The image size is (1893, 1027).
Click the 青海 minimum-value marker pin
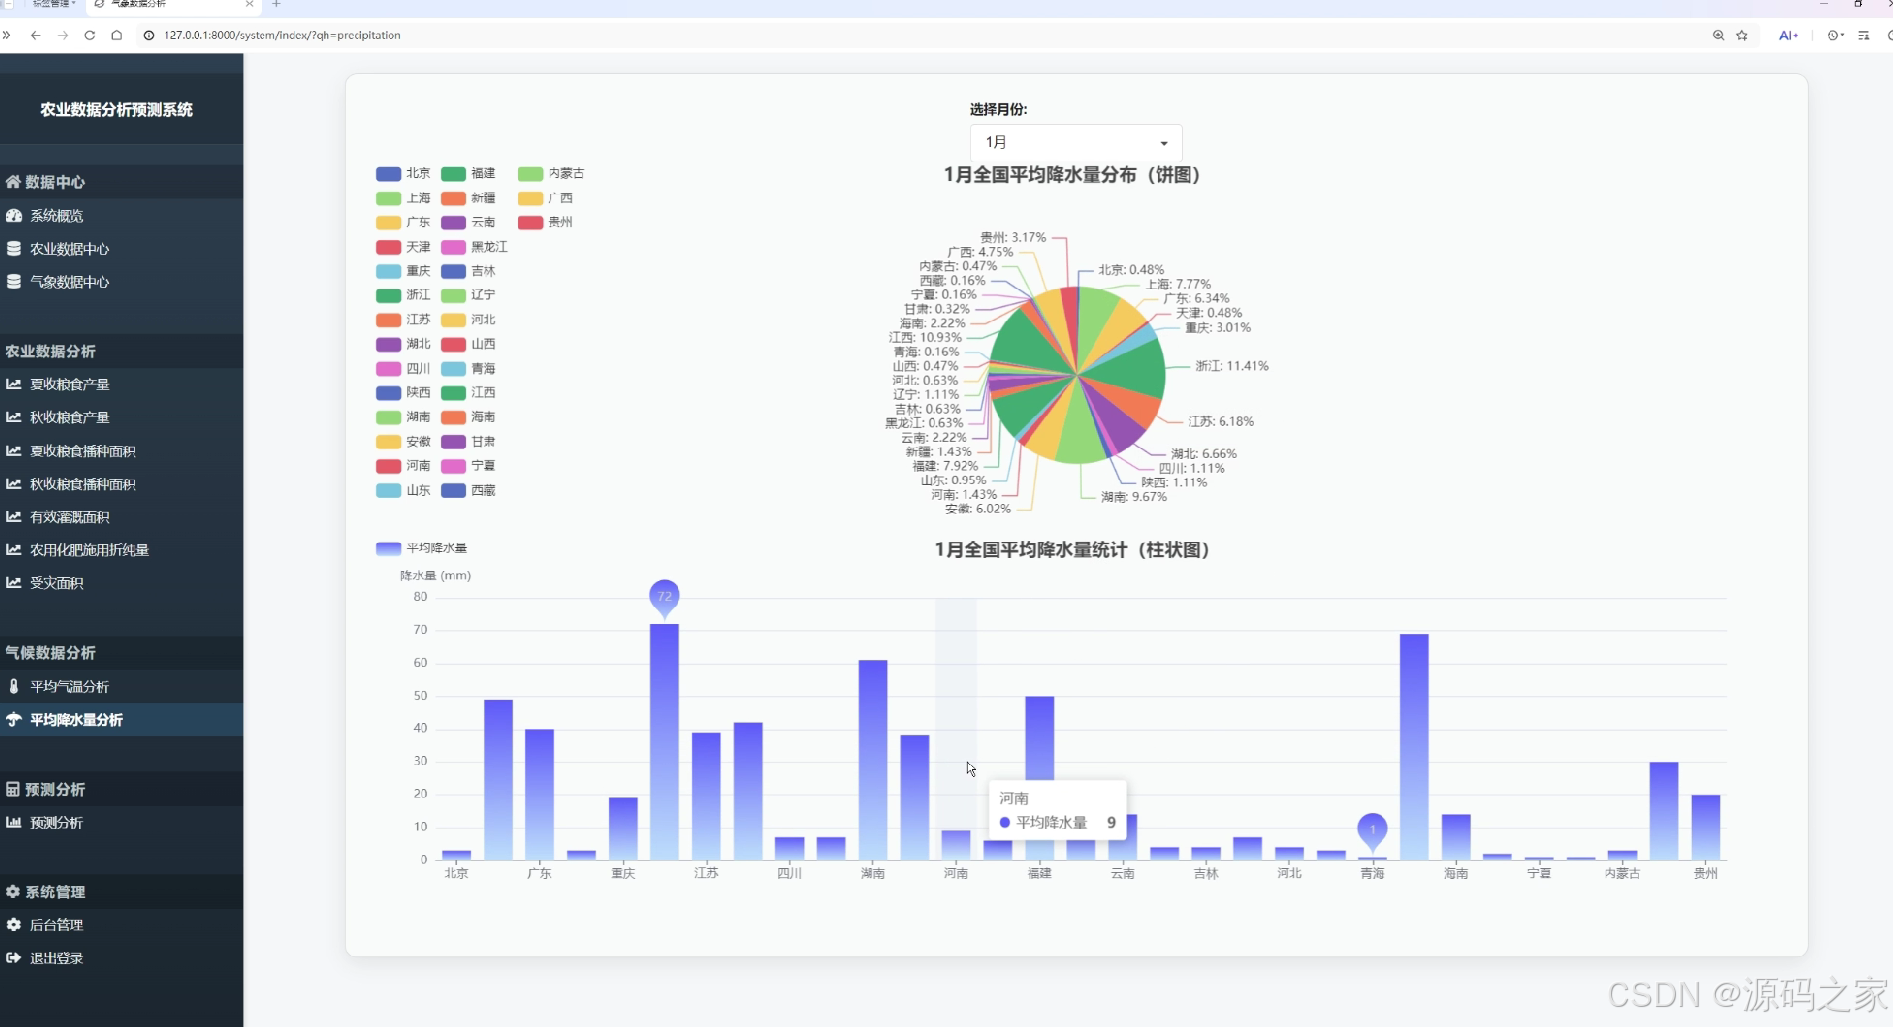1372,830
